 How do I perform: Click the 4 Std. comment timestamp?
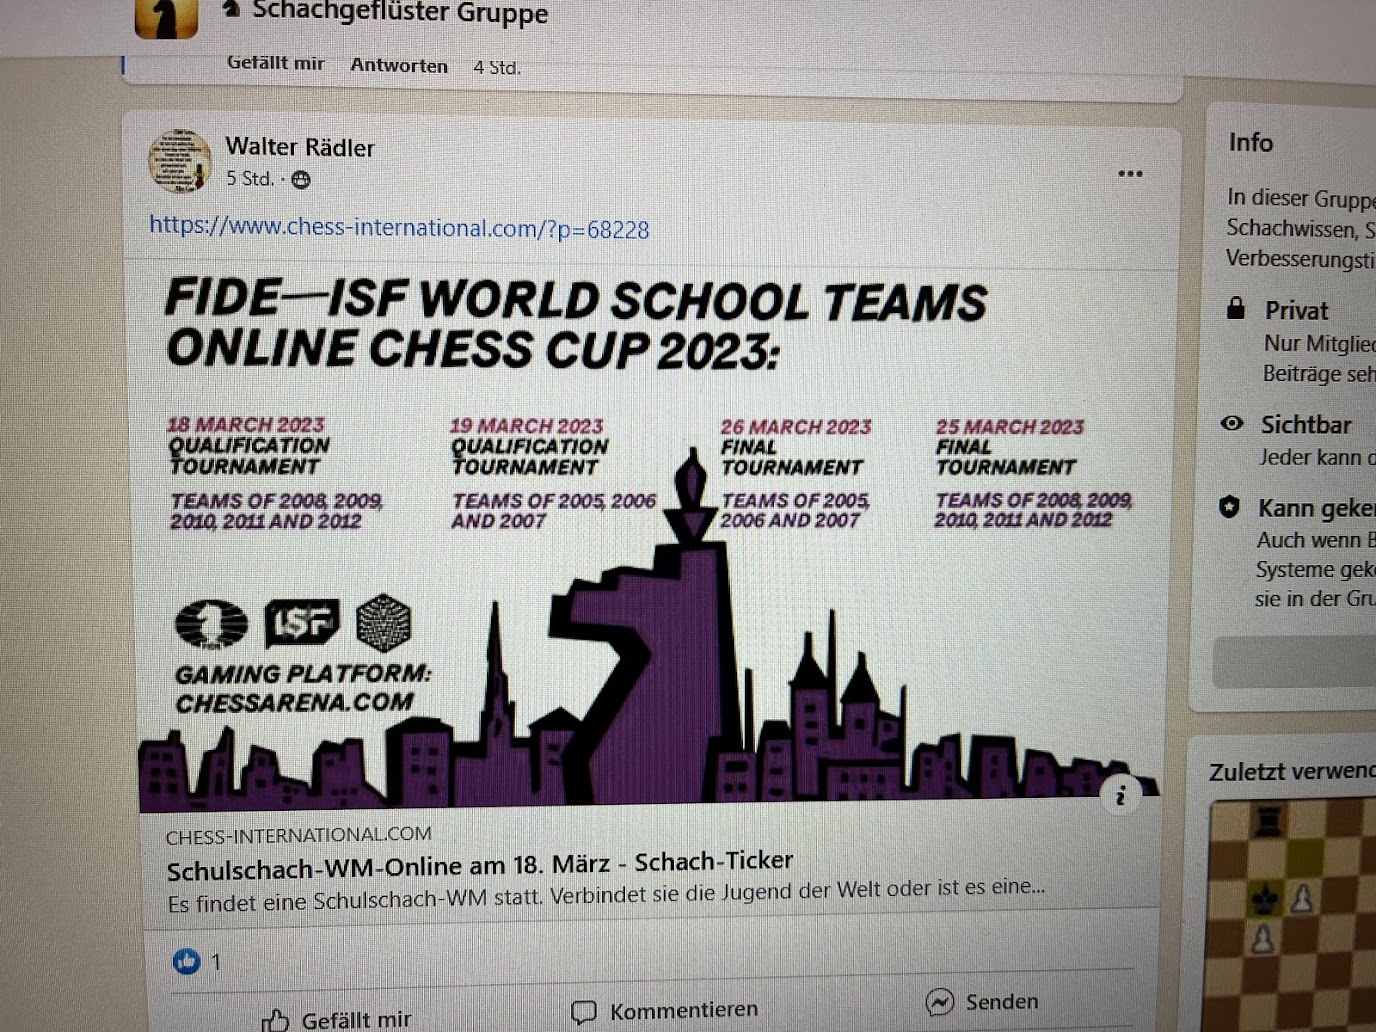[497, 67]
